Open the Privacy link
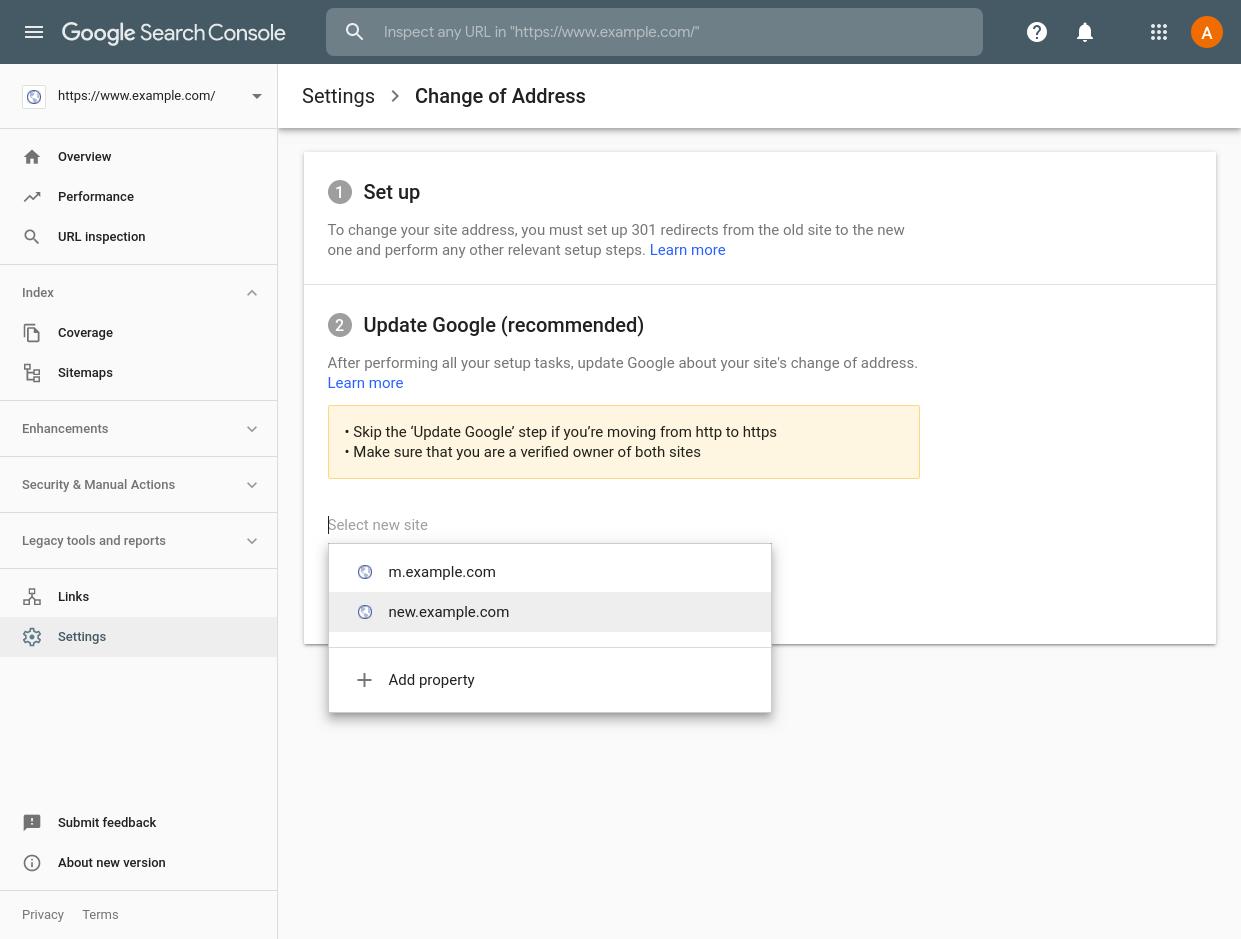Image resolution: width=1241 pixels, height=939 pixels. [43, 914]
